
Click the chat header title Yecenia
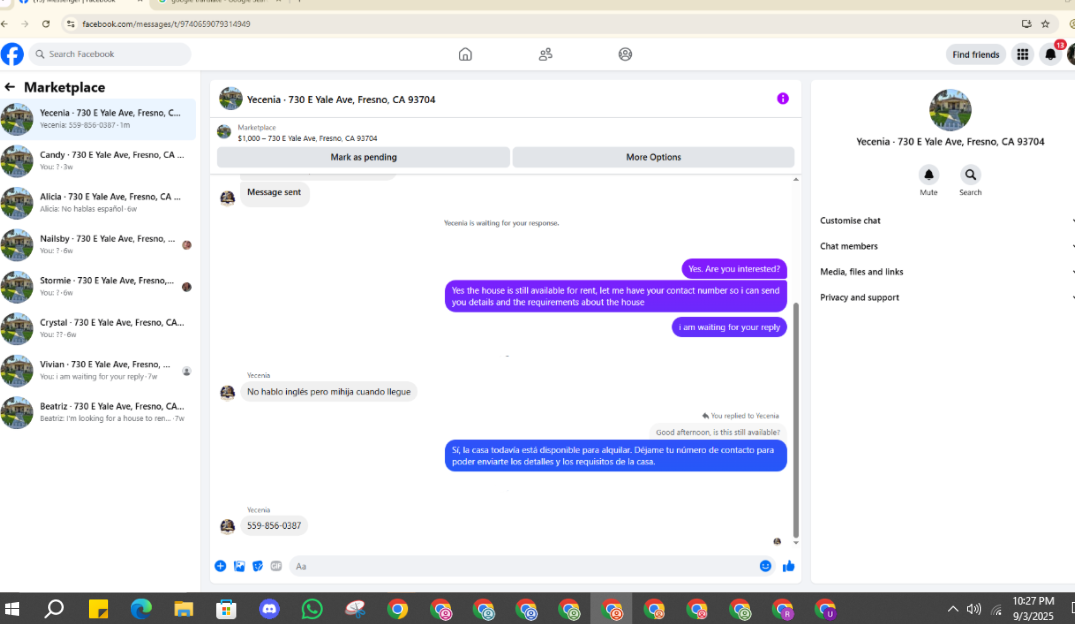click(341, 99)
